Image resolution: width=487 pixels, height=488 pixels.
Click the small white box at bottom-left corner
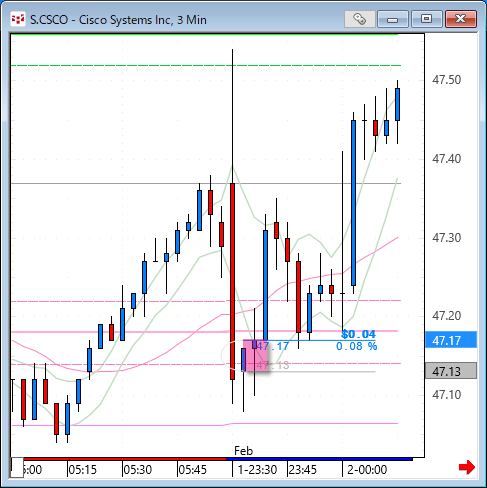coord(17,468)
